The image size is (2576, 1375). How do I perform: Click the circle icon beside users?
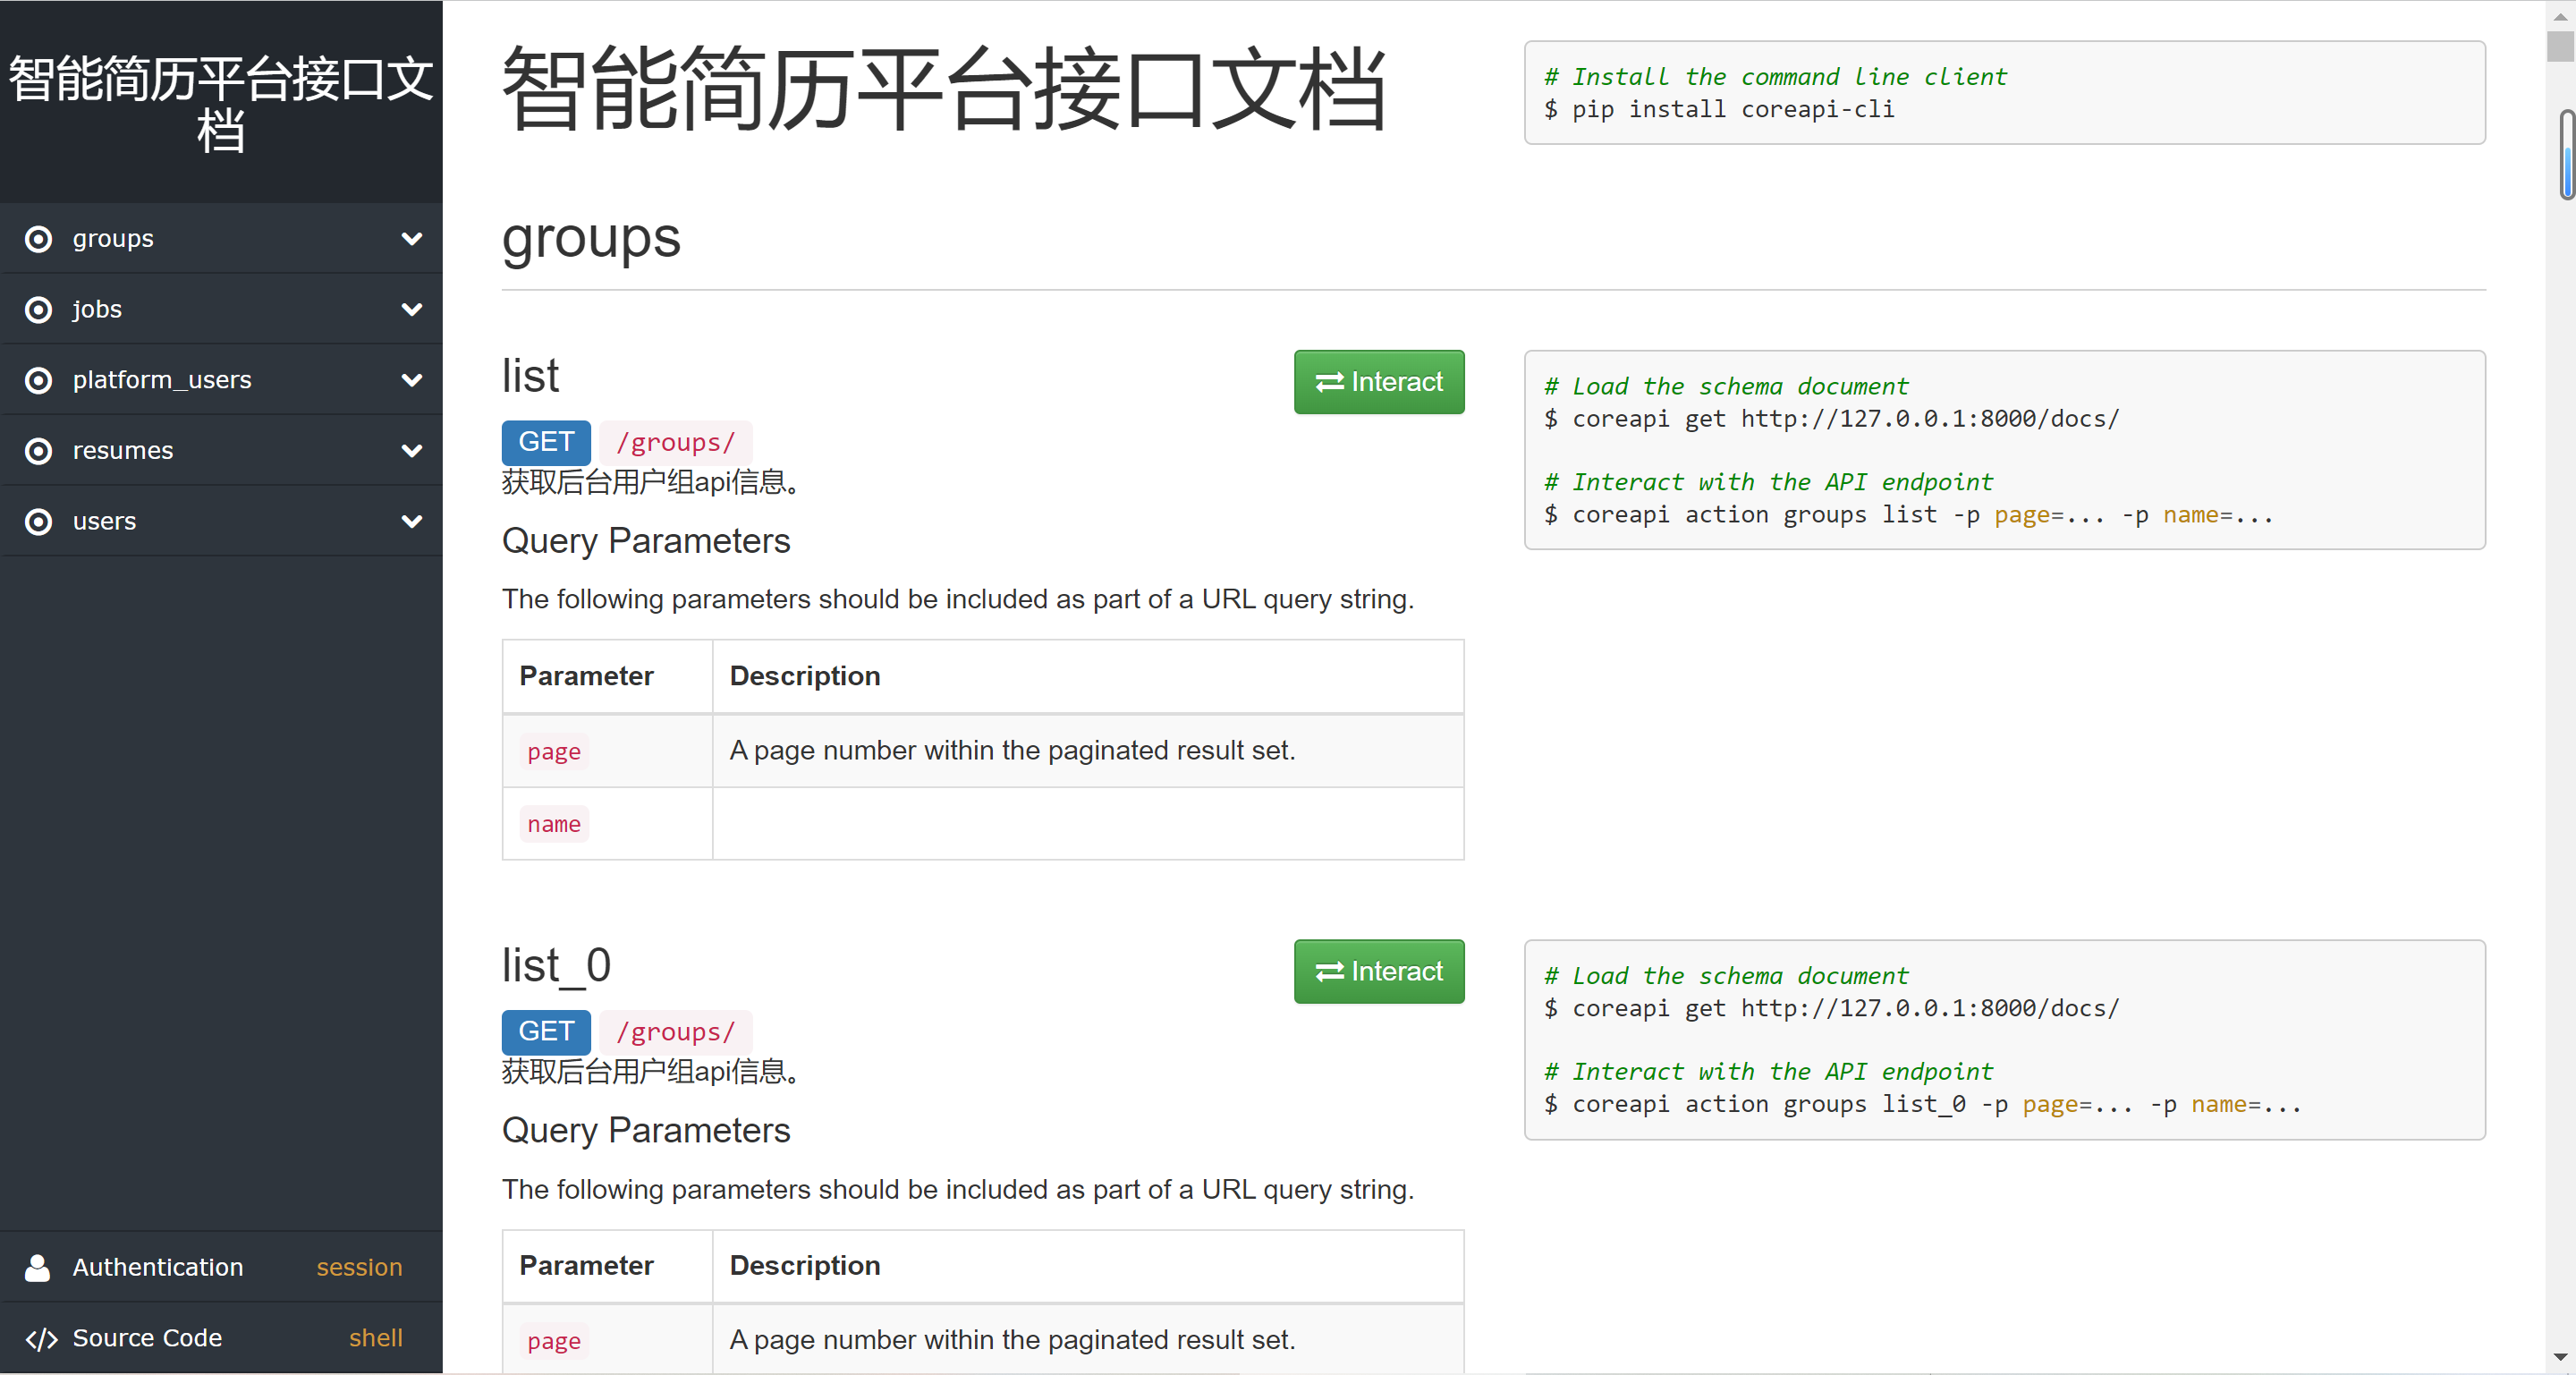point(38,522)
